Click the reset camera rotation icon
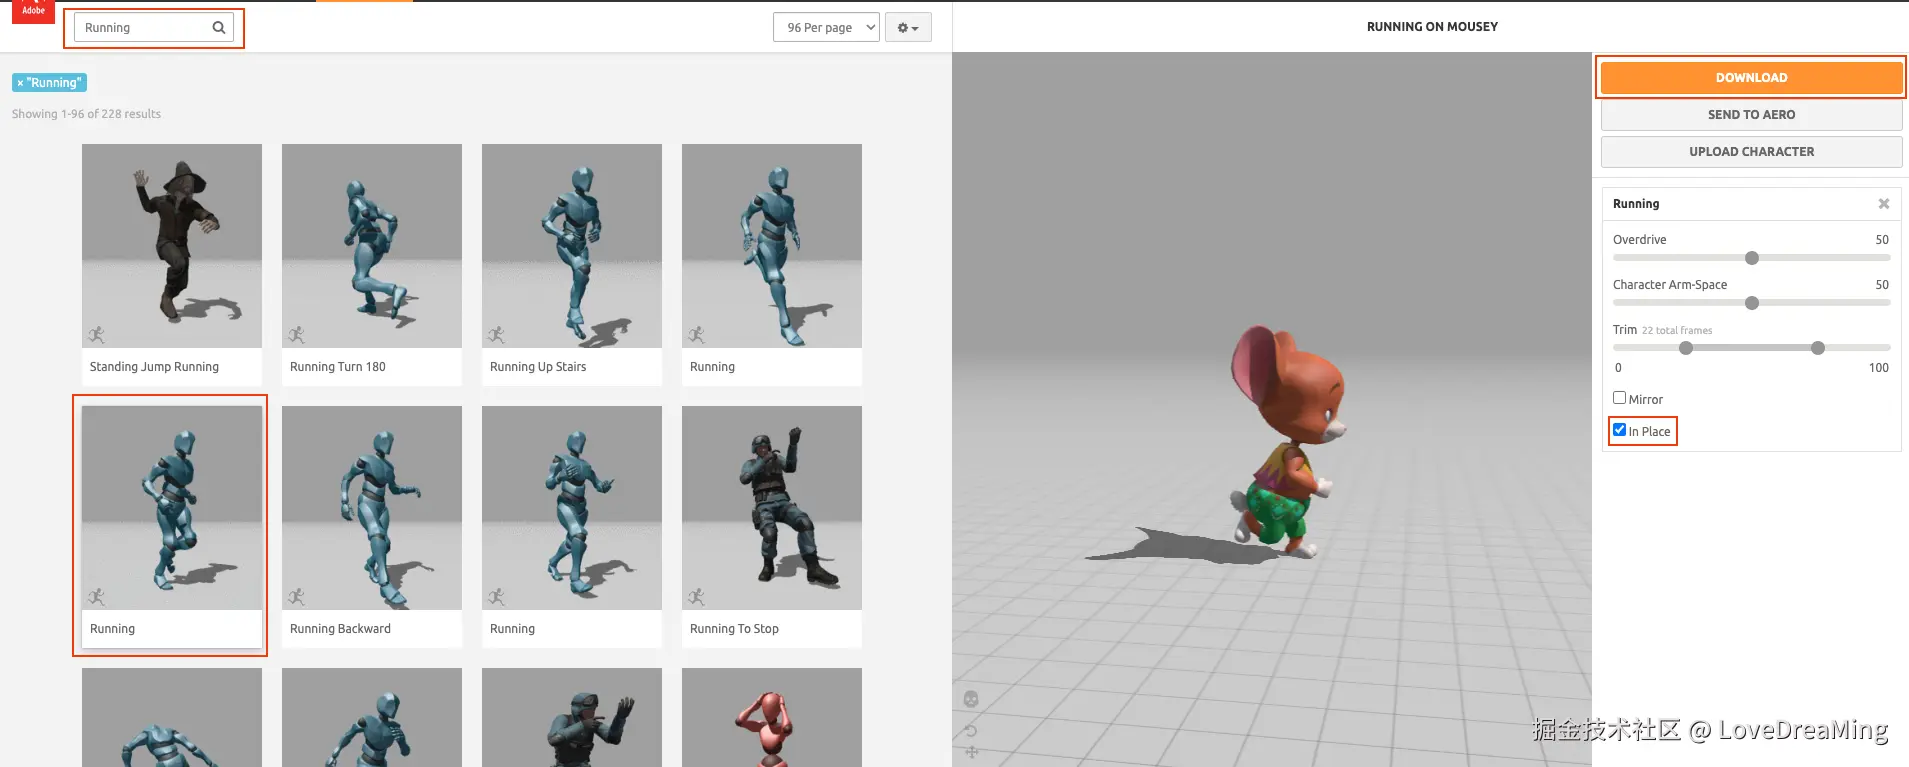This screenshot has width=1909, height=767. 971,730
